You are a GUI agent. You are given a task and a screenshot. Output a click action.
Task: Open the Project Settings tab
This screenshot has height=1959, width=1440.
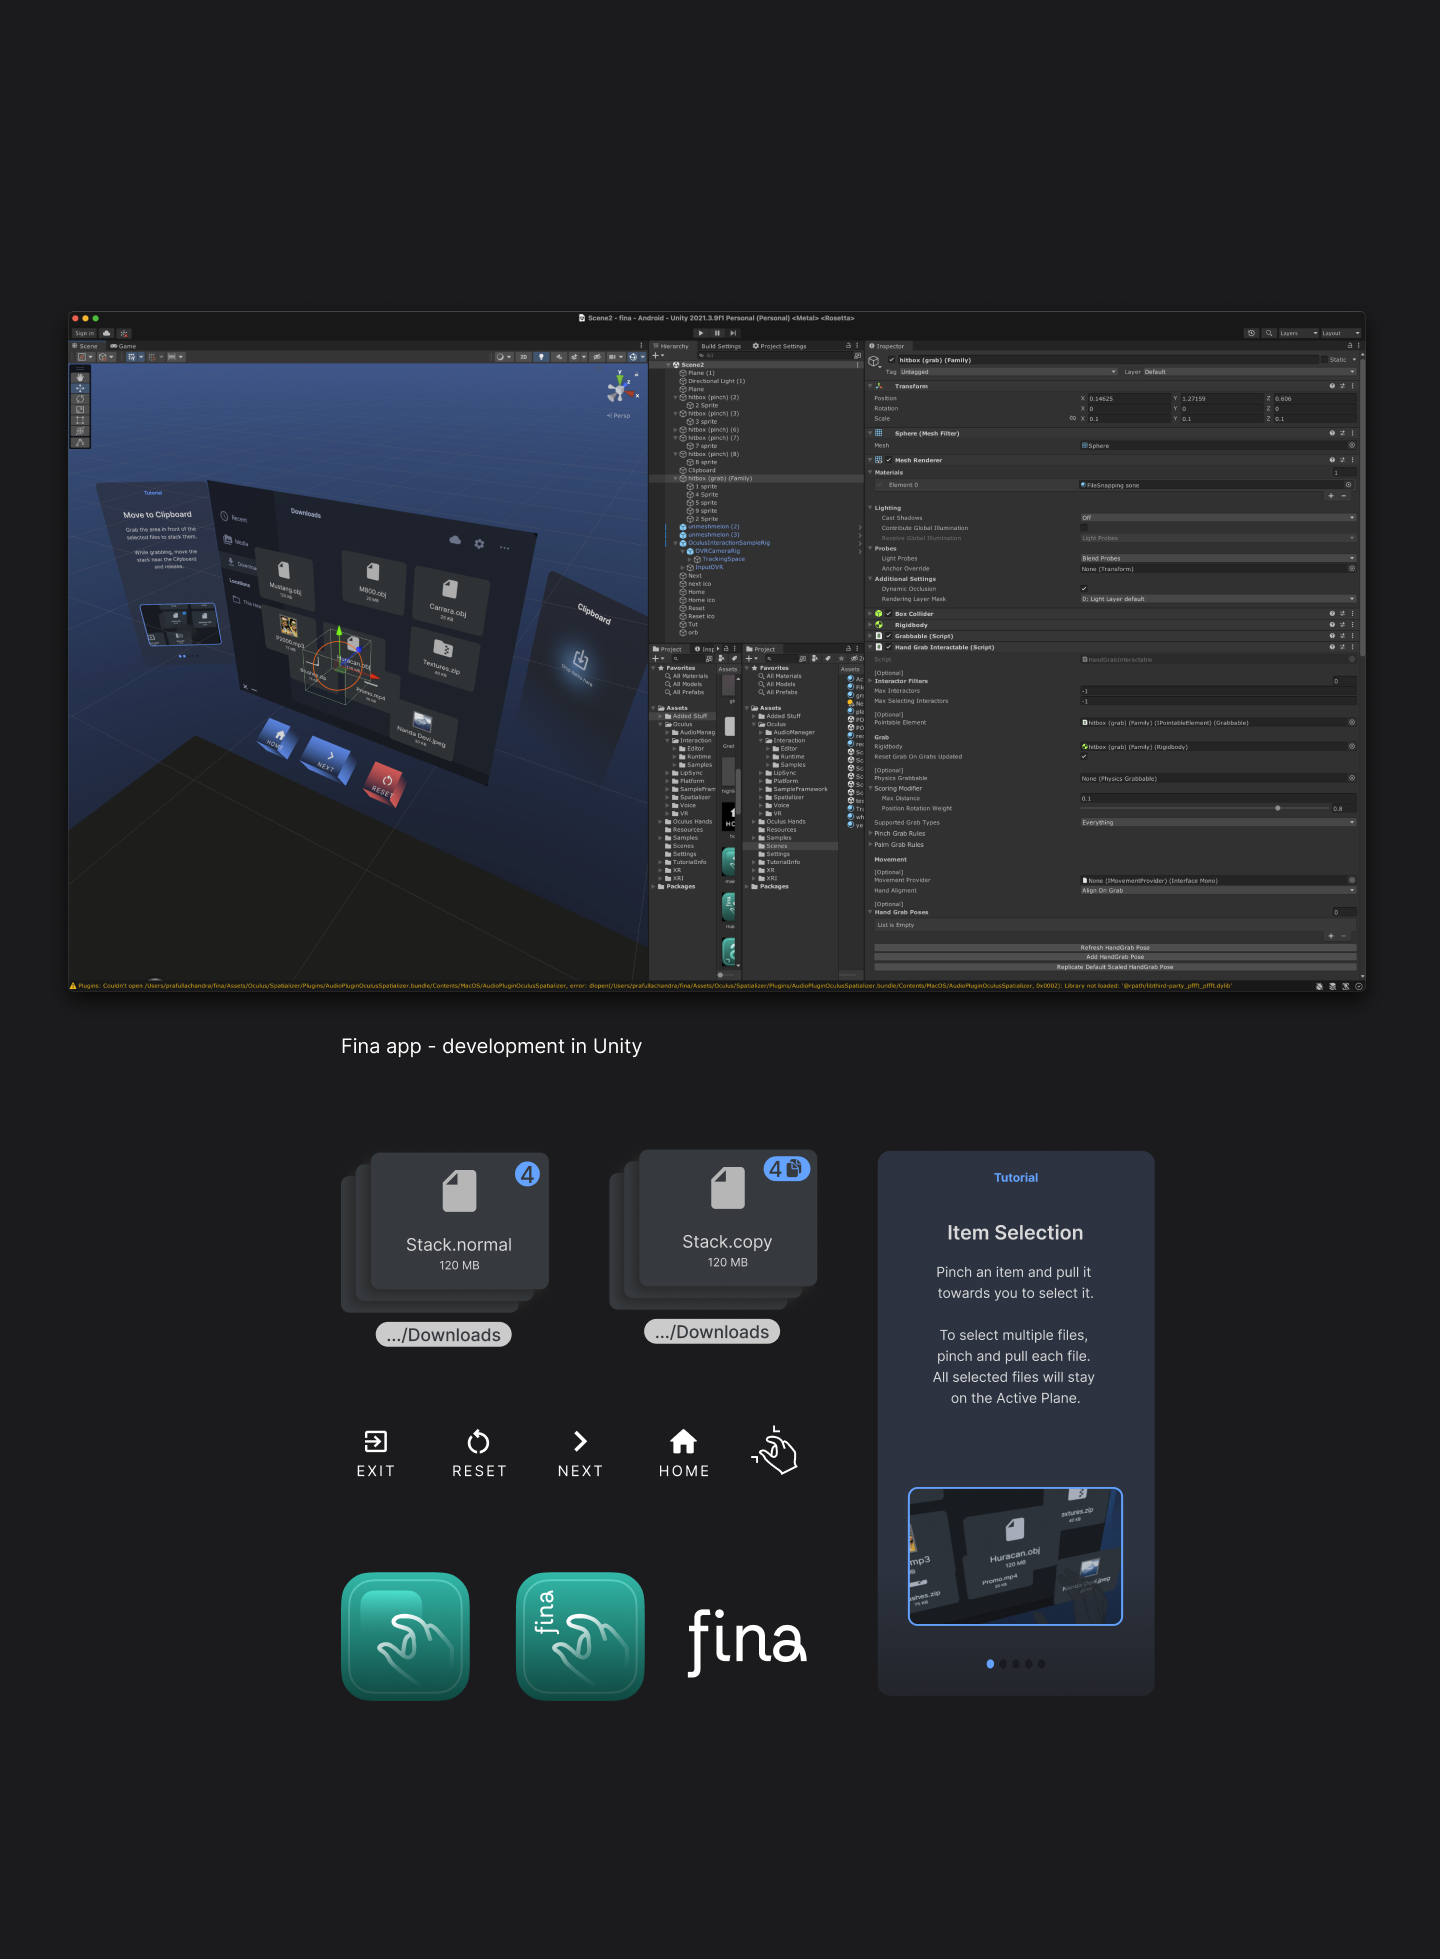(780, 346)
